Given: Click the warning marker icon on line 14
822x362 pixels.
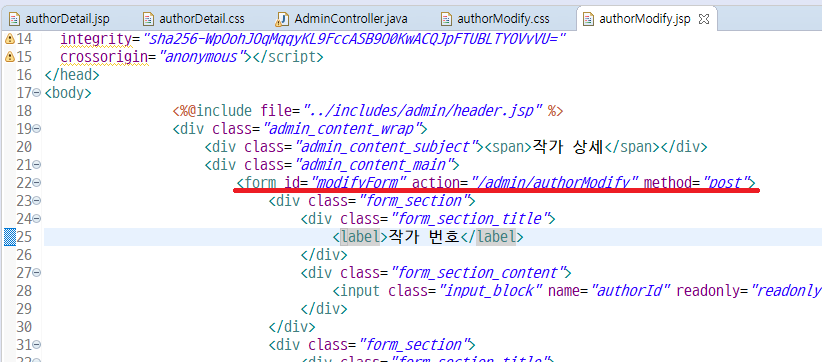Looking at the screenshot, I should 9,39.
